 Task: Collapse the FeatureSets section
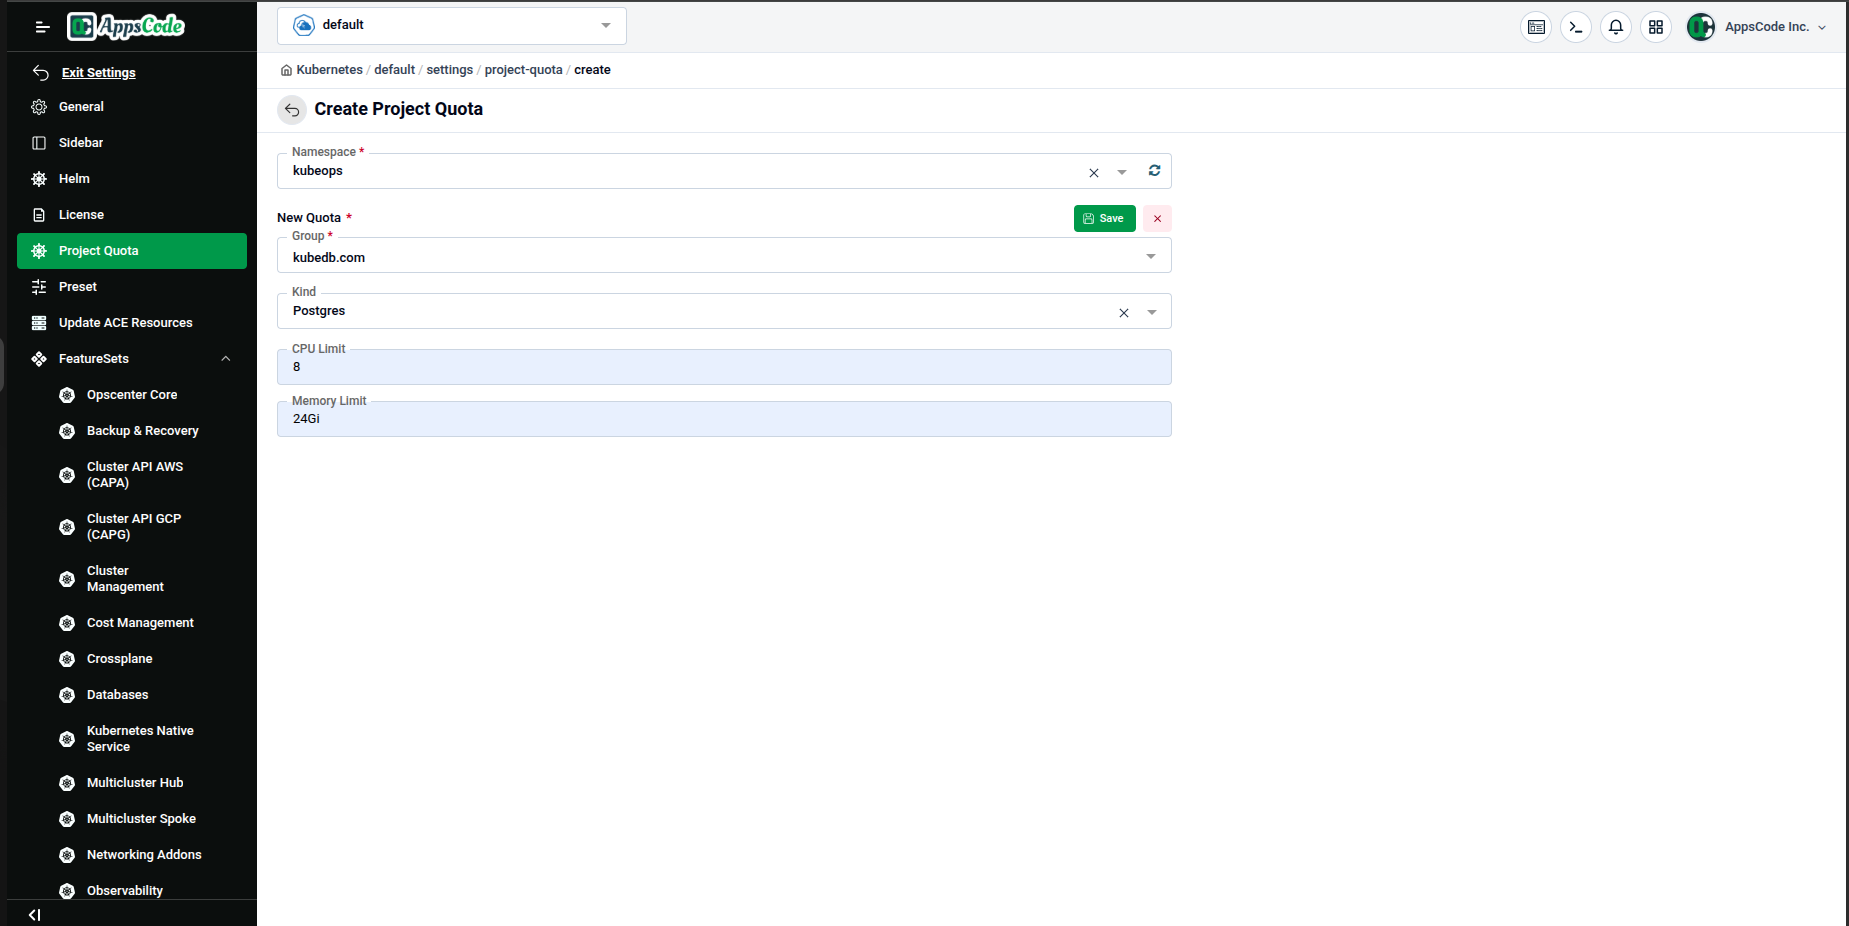(x=226, y=359)
